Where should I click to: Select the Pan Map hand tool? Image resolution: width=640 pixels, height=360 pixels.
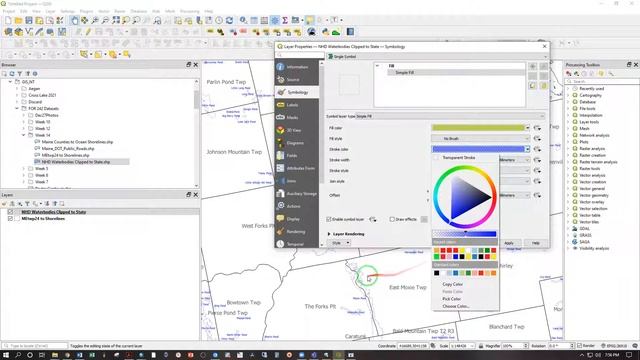click(75, 20)
